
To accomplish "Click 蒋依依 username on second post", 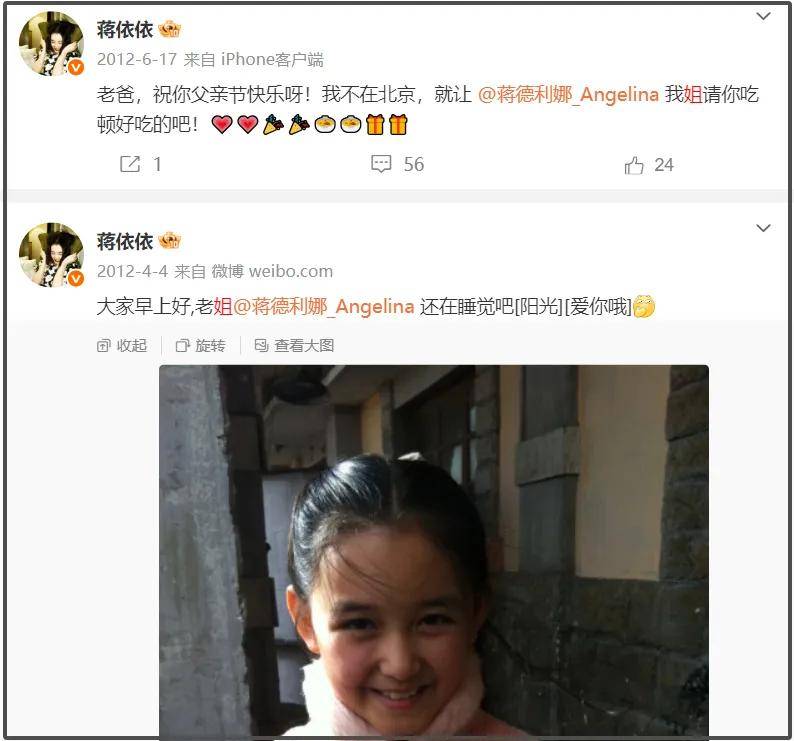I will (x=125, y=241).
